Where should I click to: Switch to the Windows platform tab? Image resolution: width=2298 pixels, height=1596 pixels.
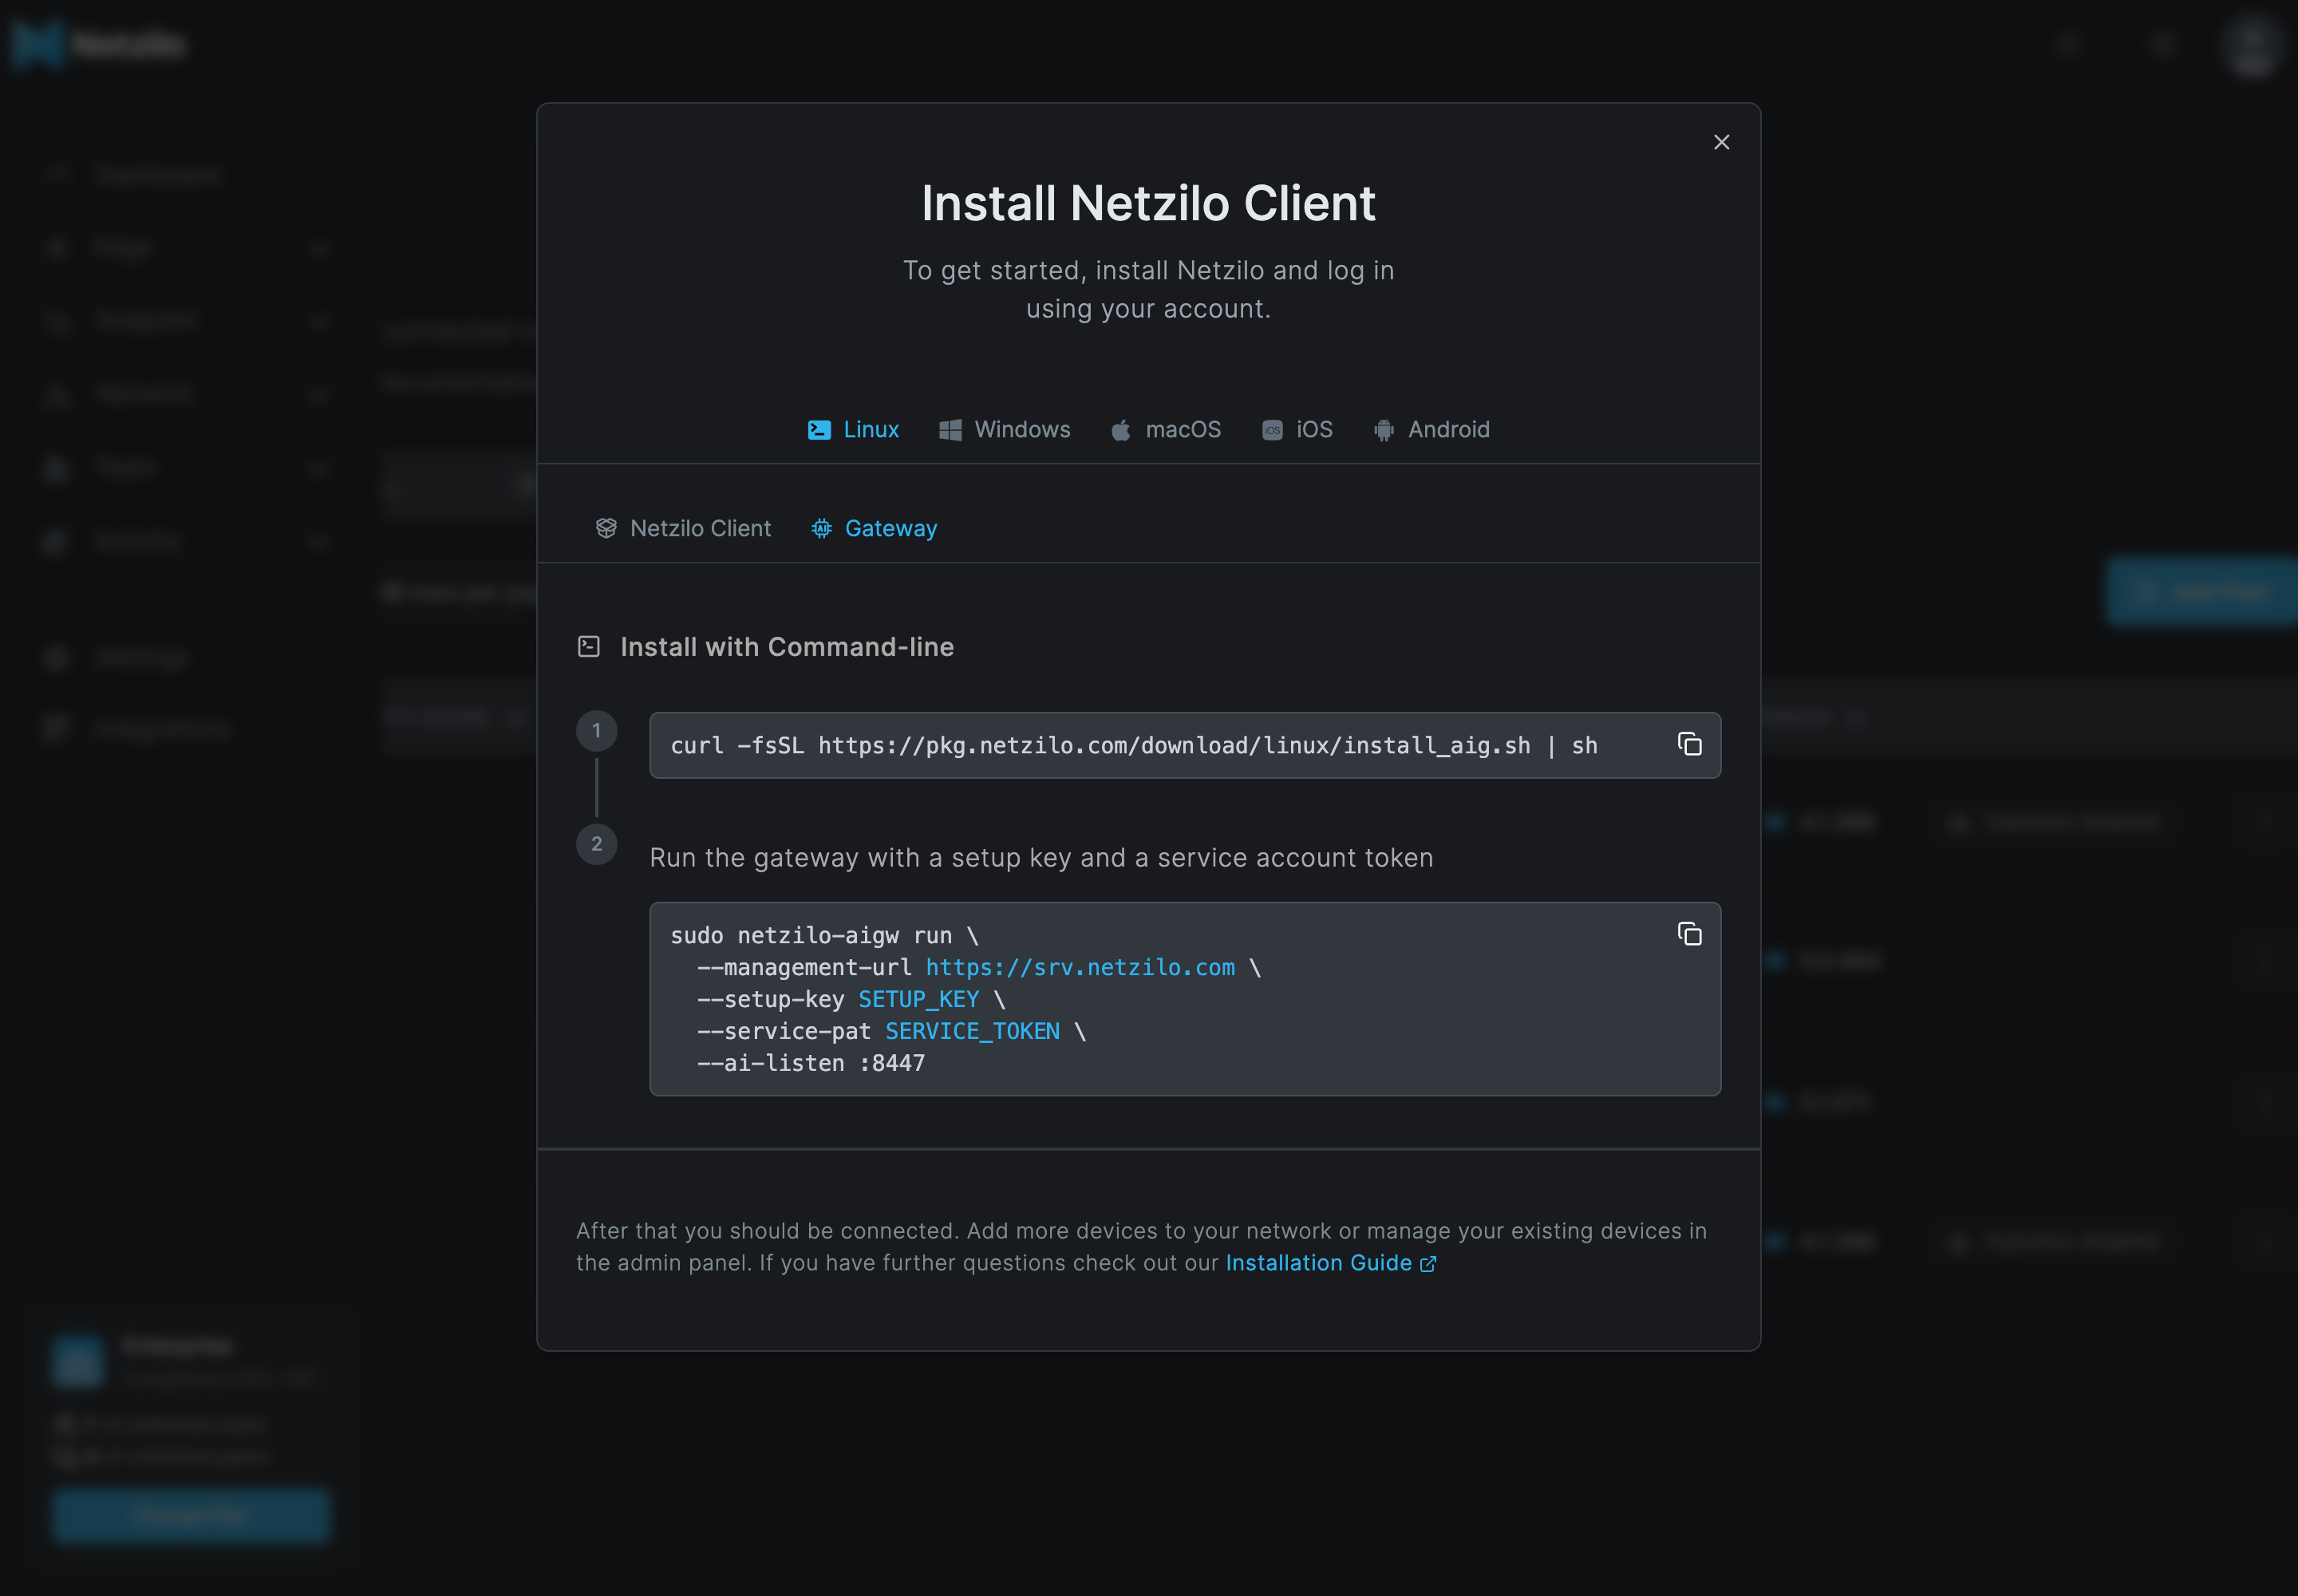pyautogui.click(x=1005, y=430)
